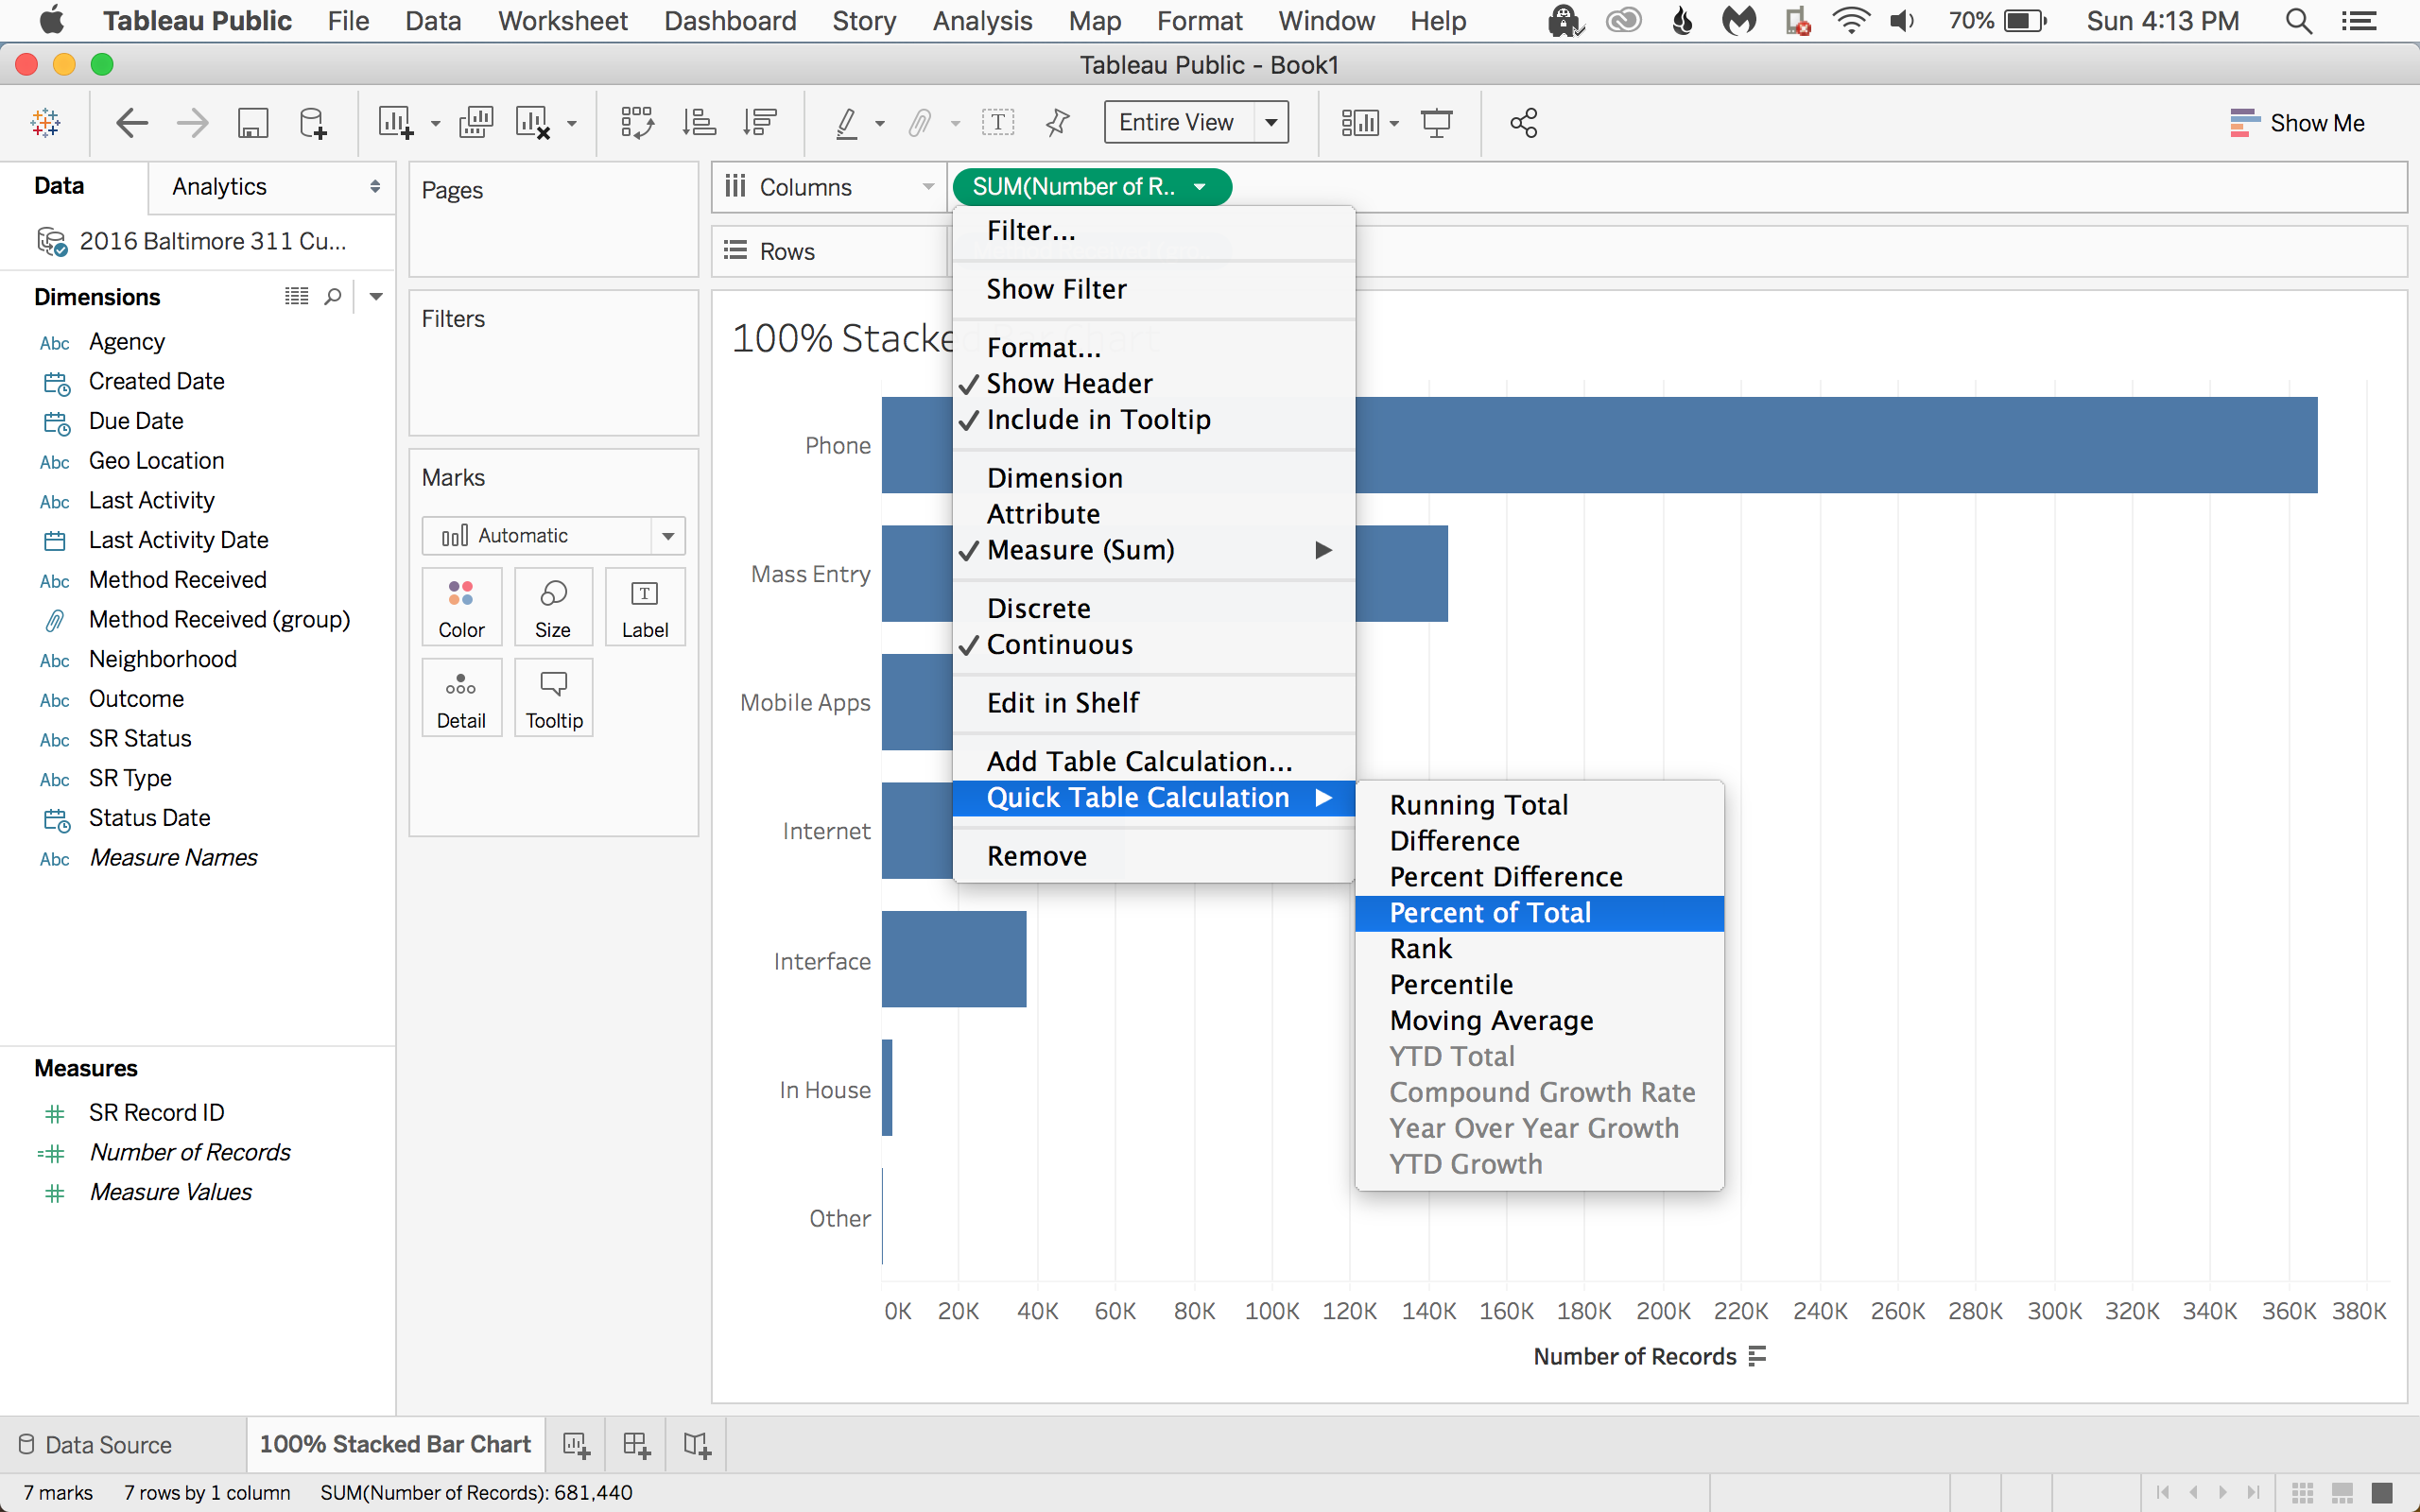Click the Color card in Marks
This screenshot has width=2420, height=1512.
pyautogui.click(x=461, y=607)
